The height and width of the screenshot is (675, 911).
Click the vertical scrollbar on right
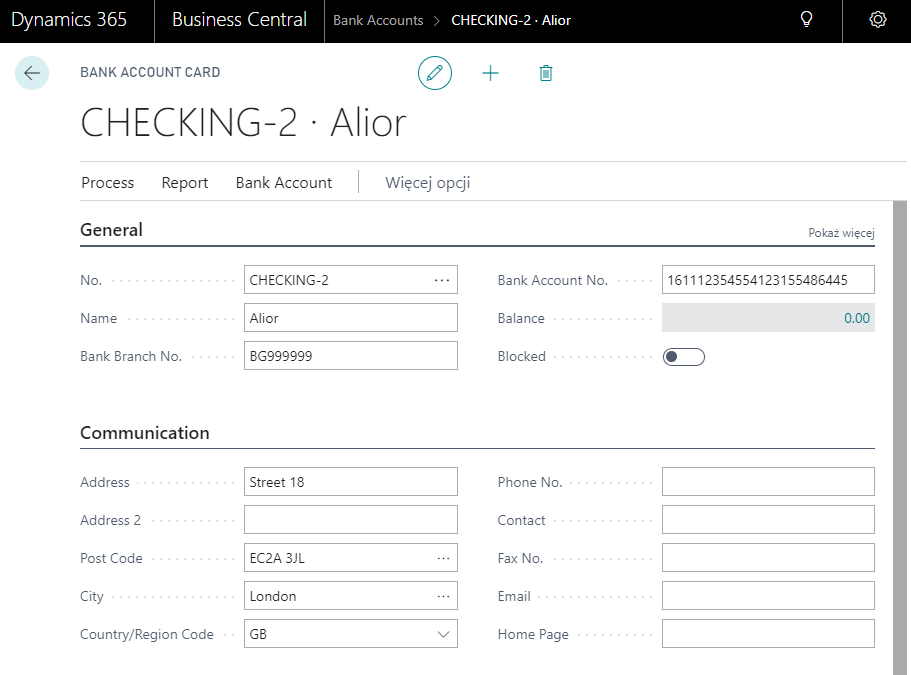pyautogui.click(x=900, y=438)
